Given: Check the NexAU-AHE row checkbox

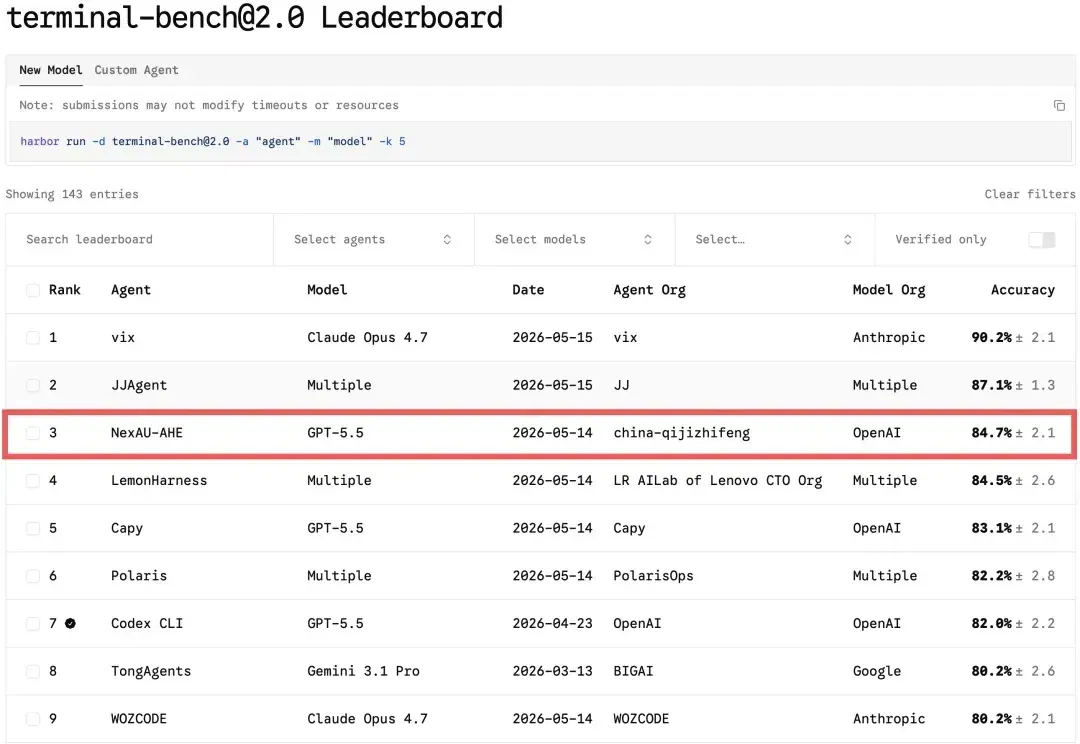Looking at the screenshot, I should (33, 433).
